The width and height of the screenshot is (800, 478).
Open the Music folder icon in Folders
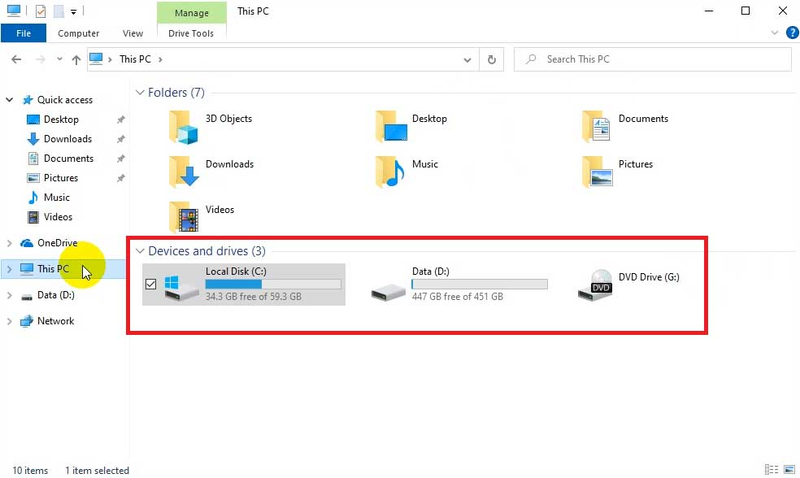390,172
